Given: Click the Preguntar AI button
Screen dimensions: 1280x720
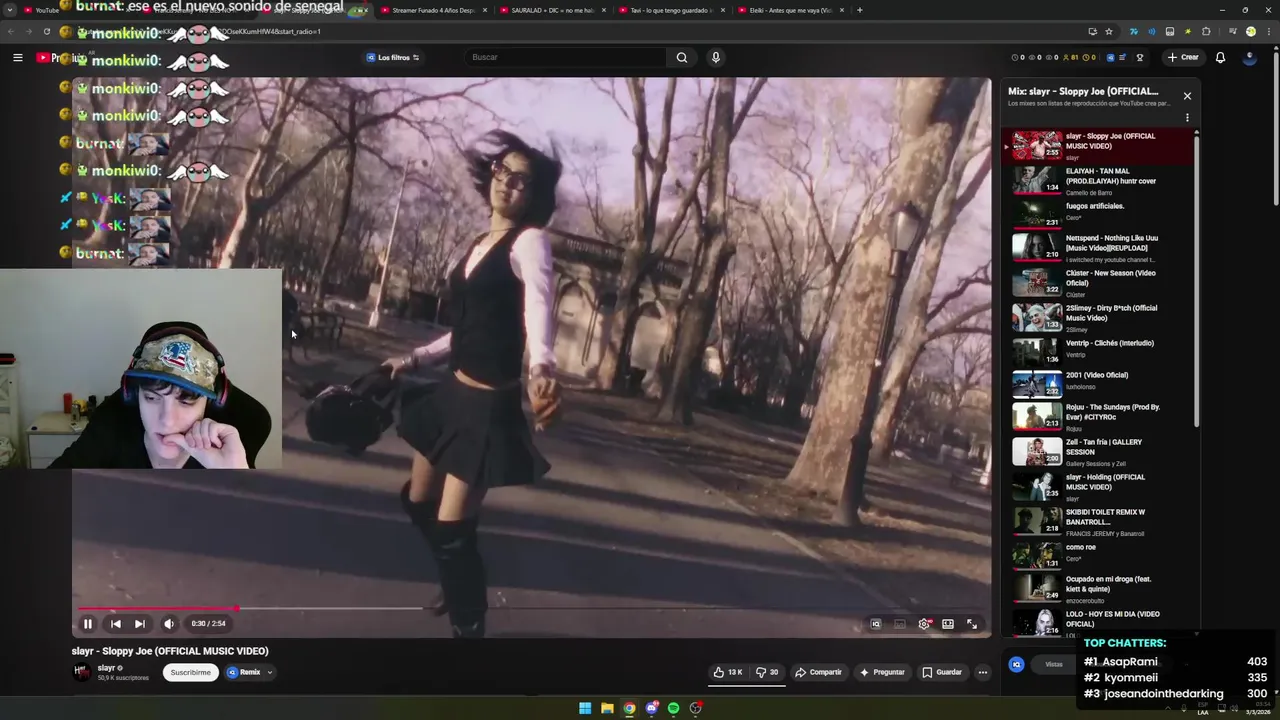Looking at the screenshot, I should pos(882,672).
